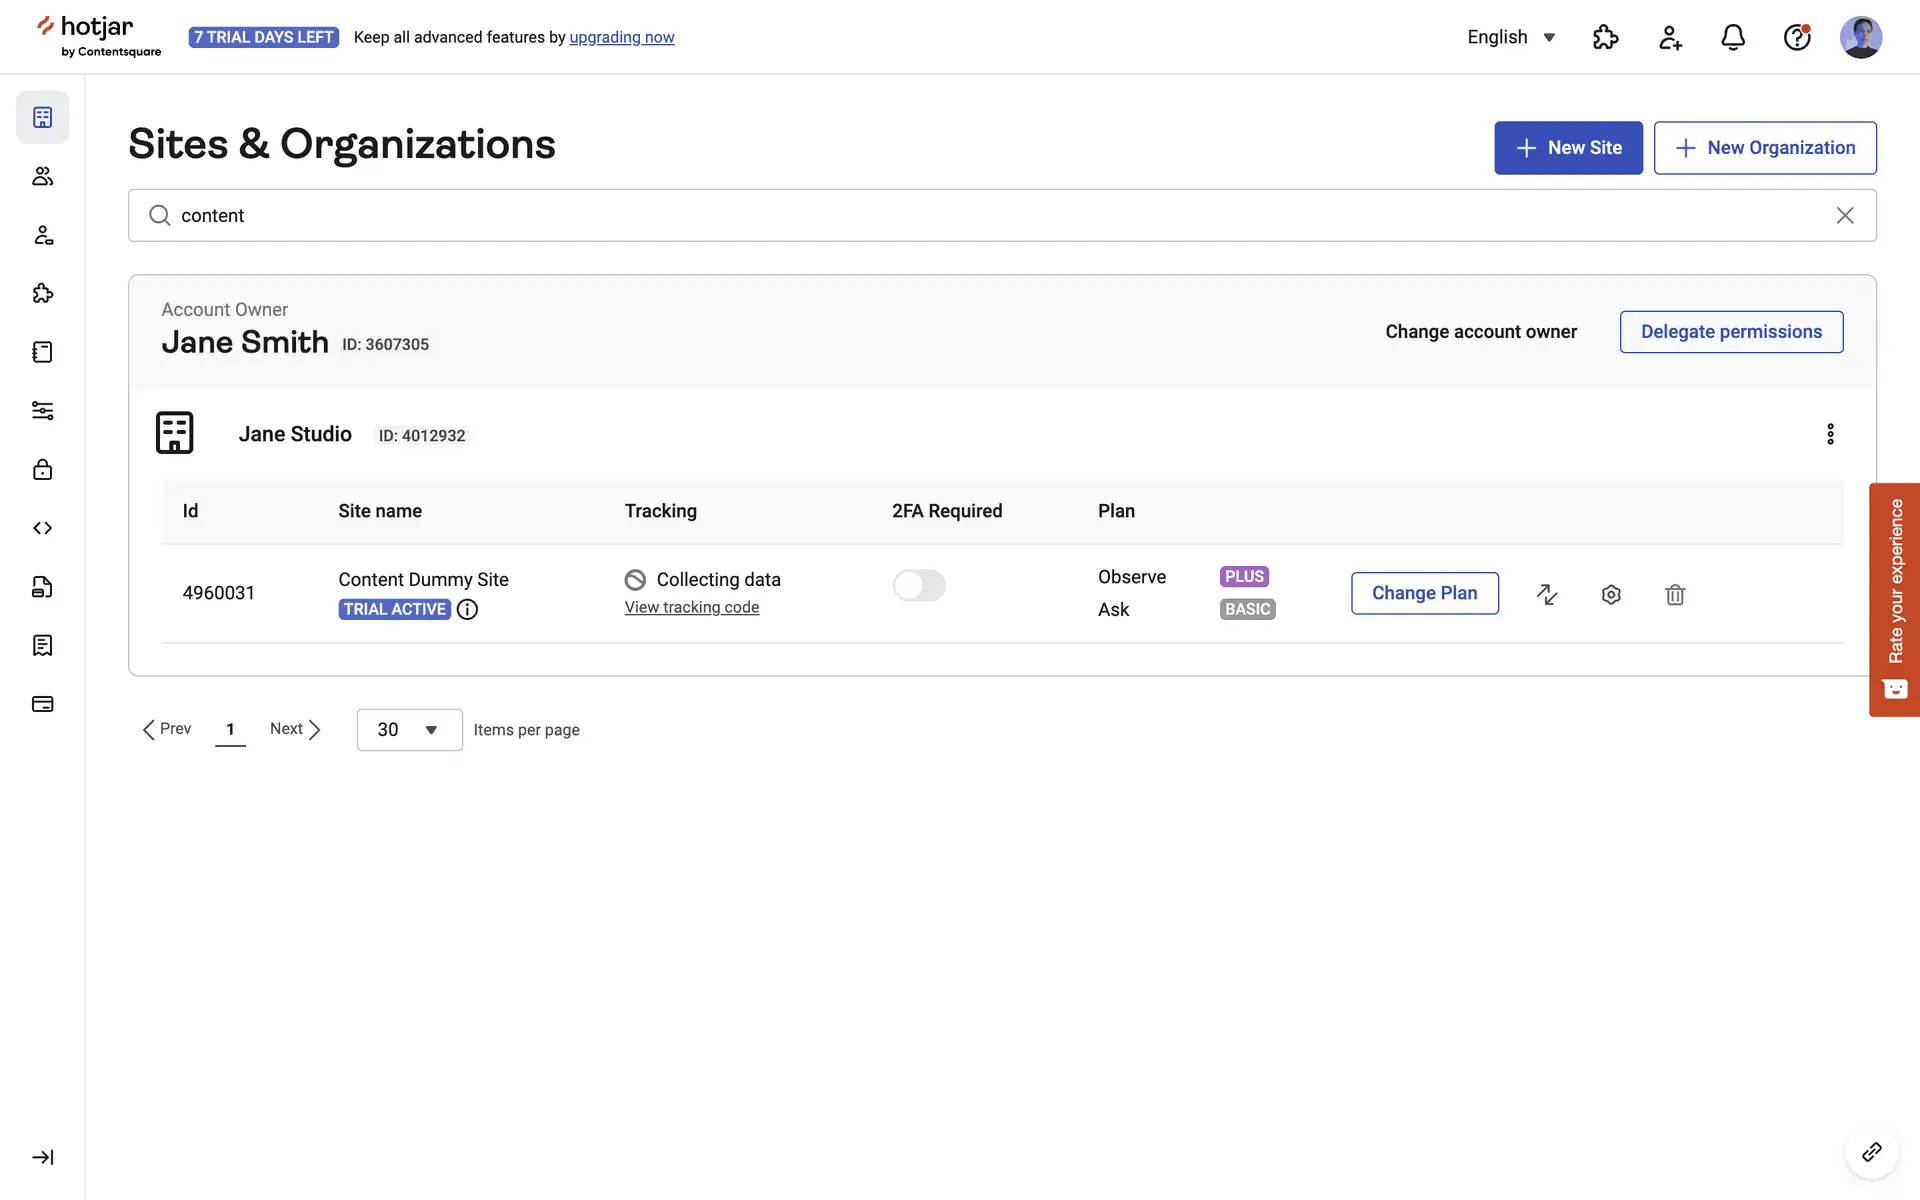Image resolution: width=1920 pixels, height=1200 pixels.
Task: Open the integrations puzzle icon in the header
Action: (1605, 38)
